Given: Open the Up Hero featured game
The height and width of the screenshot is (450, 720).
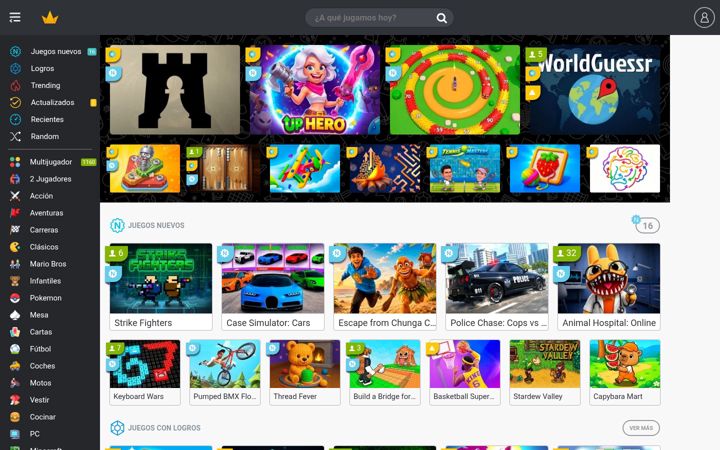Looking at the screenshot, I should (x=315, y=90).
